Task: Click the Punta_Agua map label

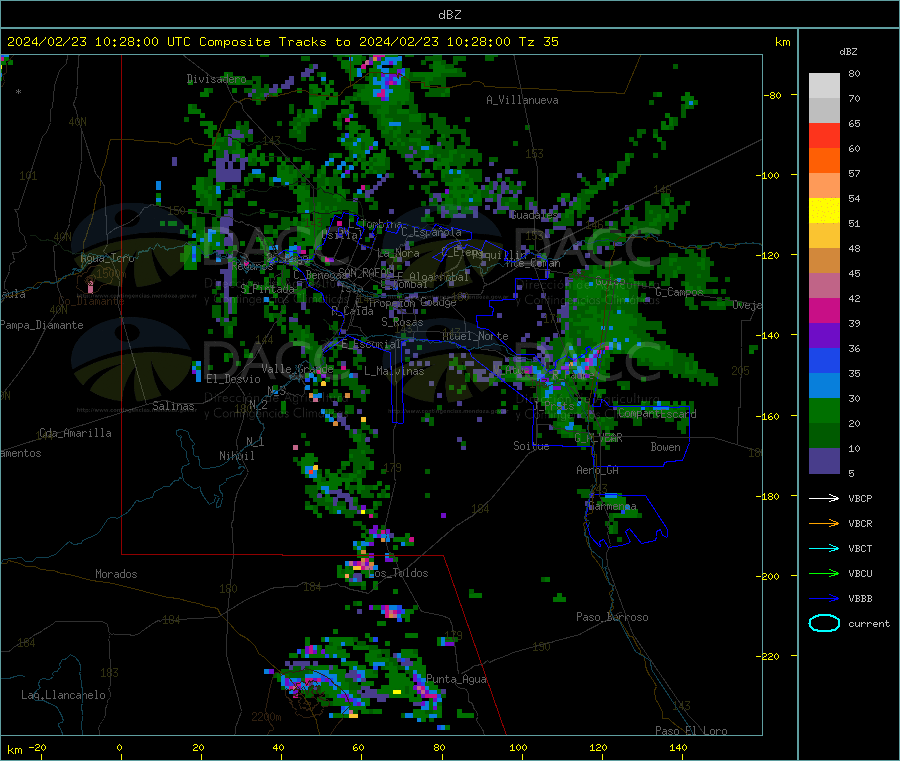Action: point(456,679)
